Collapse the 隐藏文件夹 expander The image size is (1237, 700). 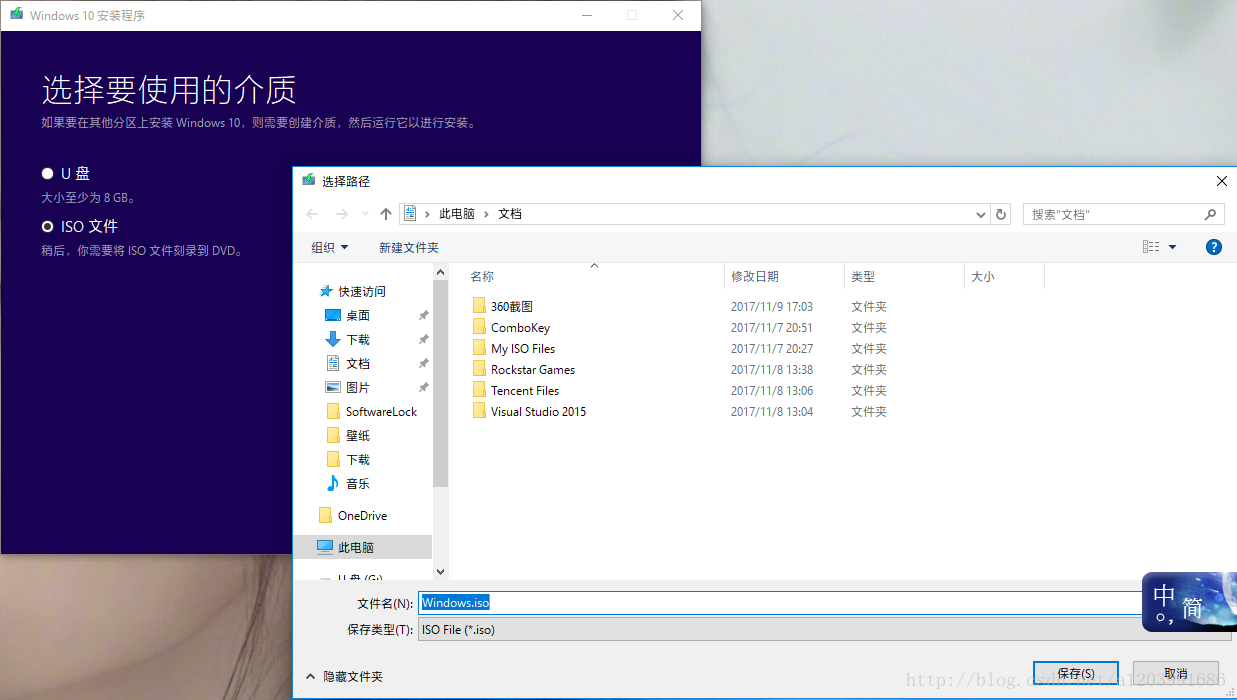coord(346,676)
